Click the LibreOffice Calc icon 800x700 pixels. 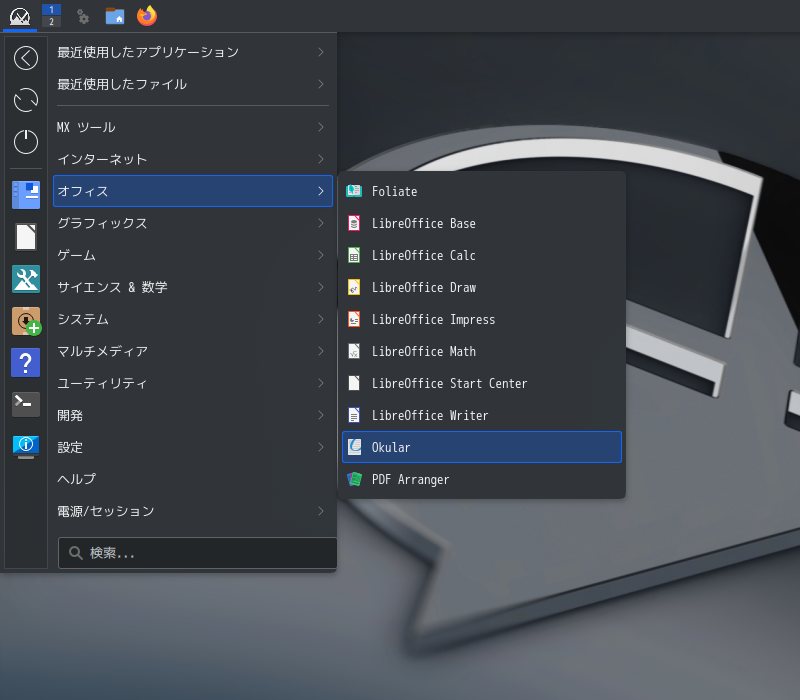coord(354,255)
